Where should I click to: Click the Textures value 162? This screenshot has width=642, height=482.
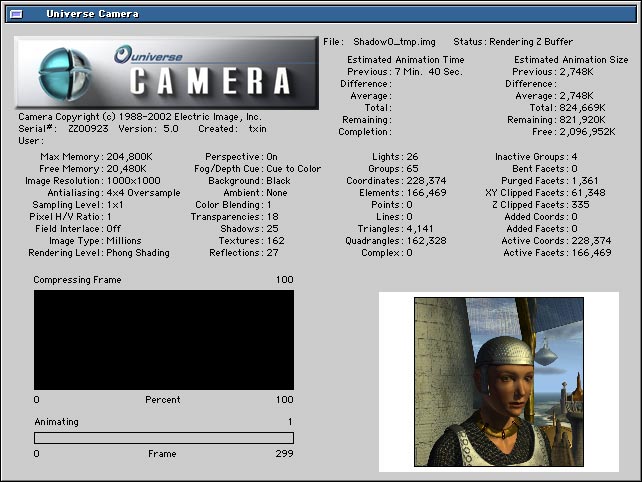276,240
